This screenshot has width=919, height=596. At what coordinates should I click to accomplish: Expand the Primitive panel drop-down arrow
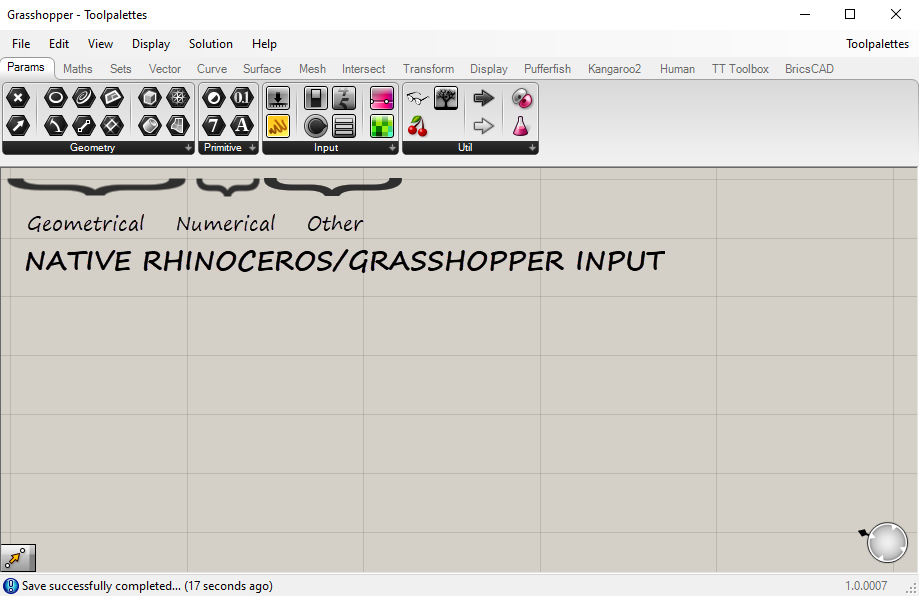tap(250, 147)
